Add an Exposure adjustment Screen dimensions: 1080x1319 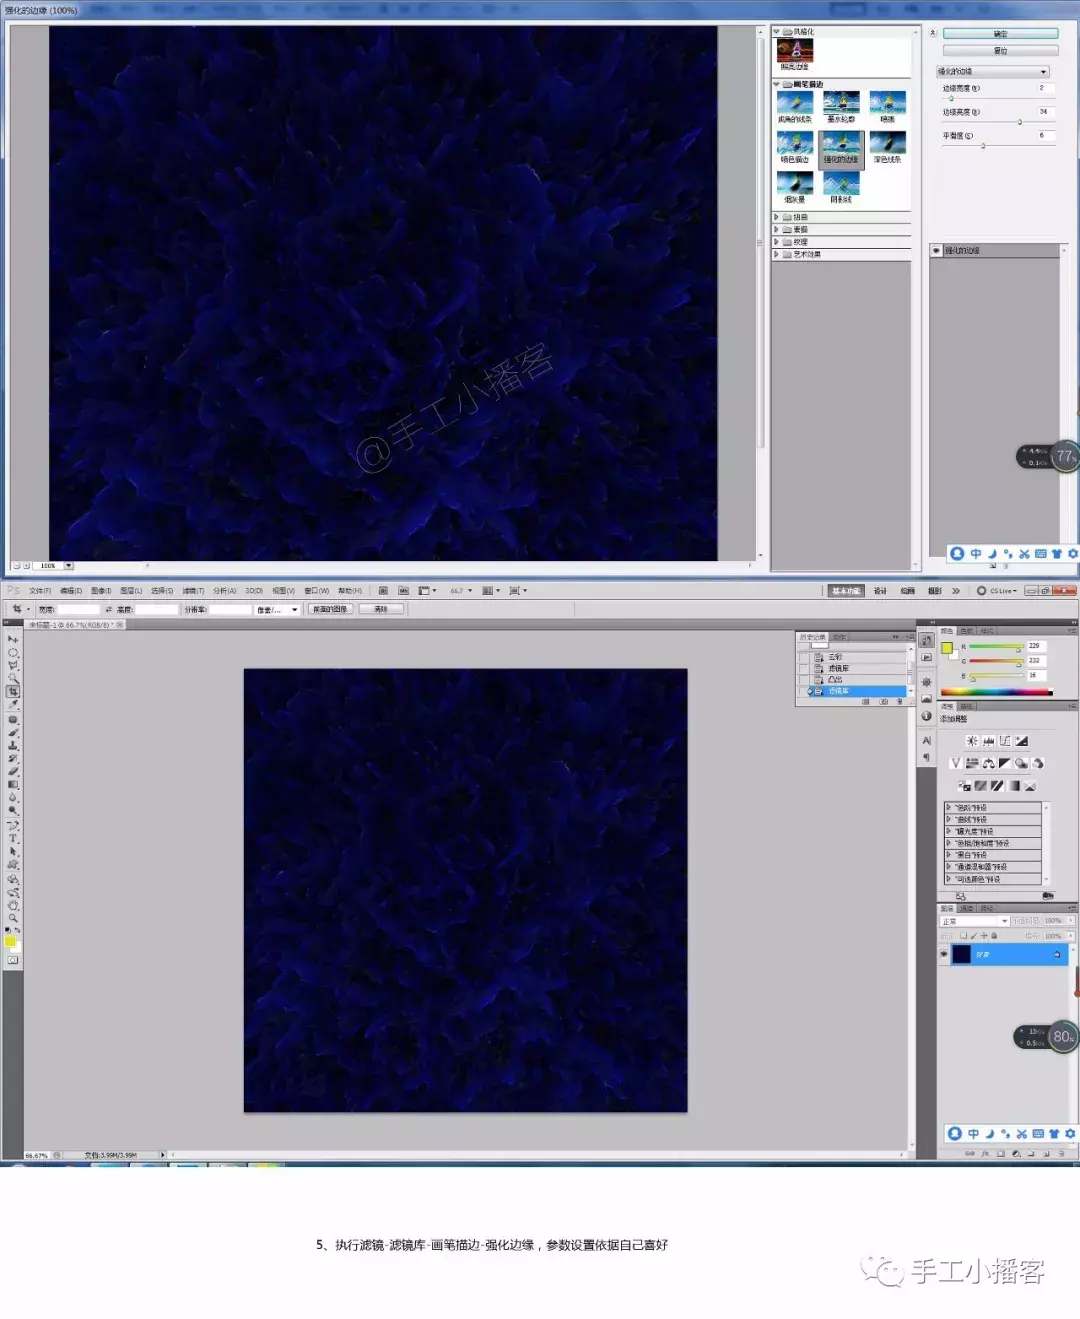click(1022, 741)
